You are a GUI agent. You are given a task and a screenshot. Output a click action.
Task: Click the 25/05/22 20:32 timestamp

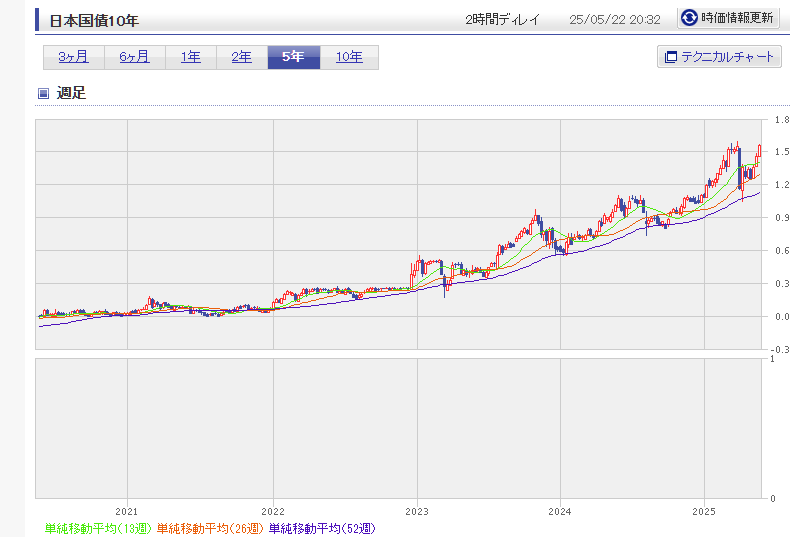(614, 19)
